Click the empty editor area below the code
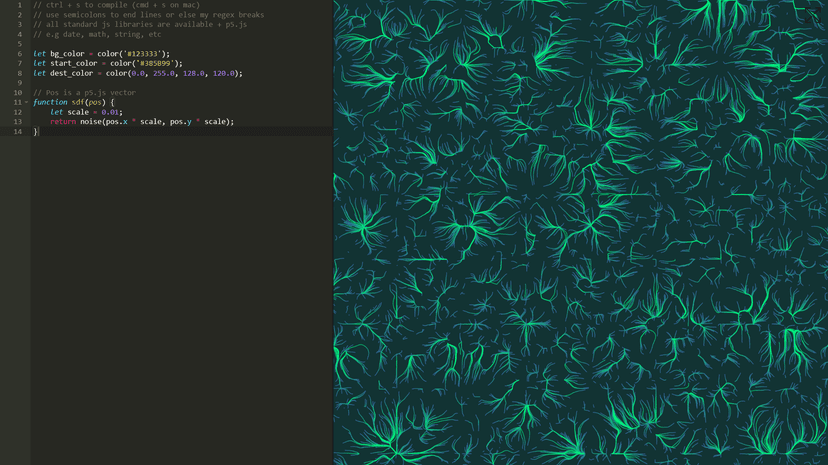Viewport: 828px width, 465px height. pyautogui.click(x=180, y=300)
